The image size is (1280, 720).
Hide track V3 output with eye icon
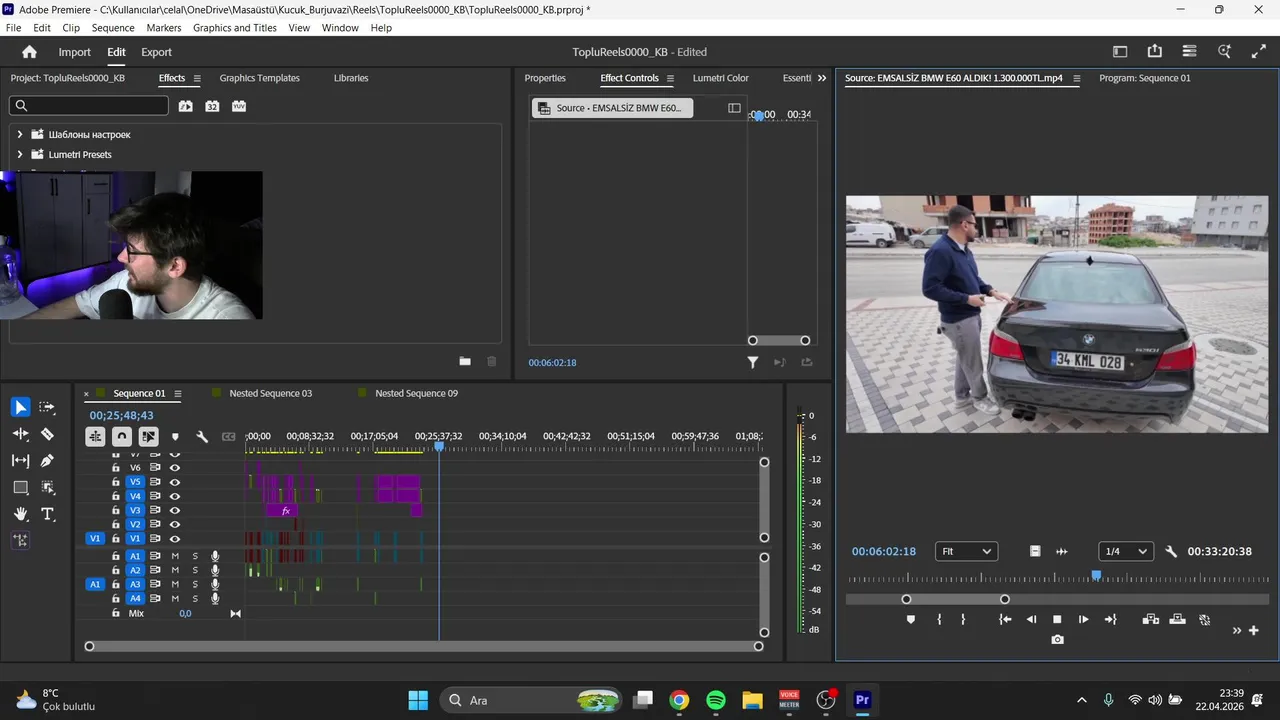[175, 510]
